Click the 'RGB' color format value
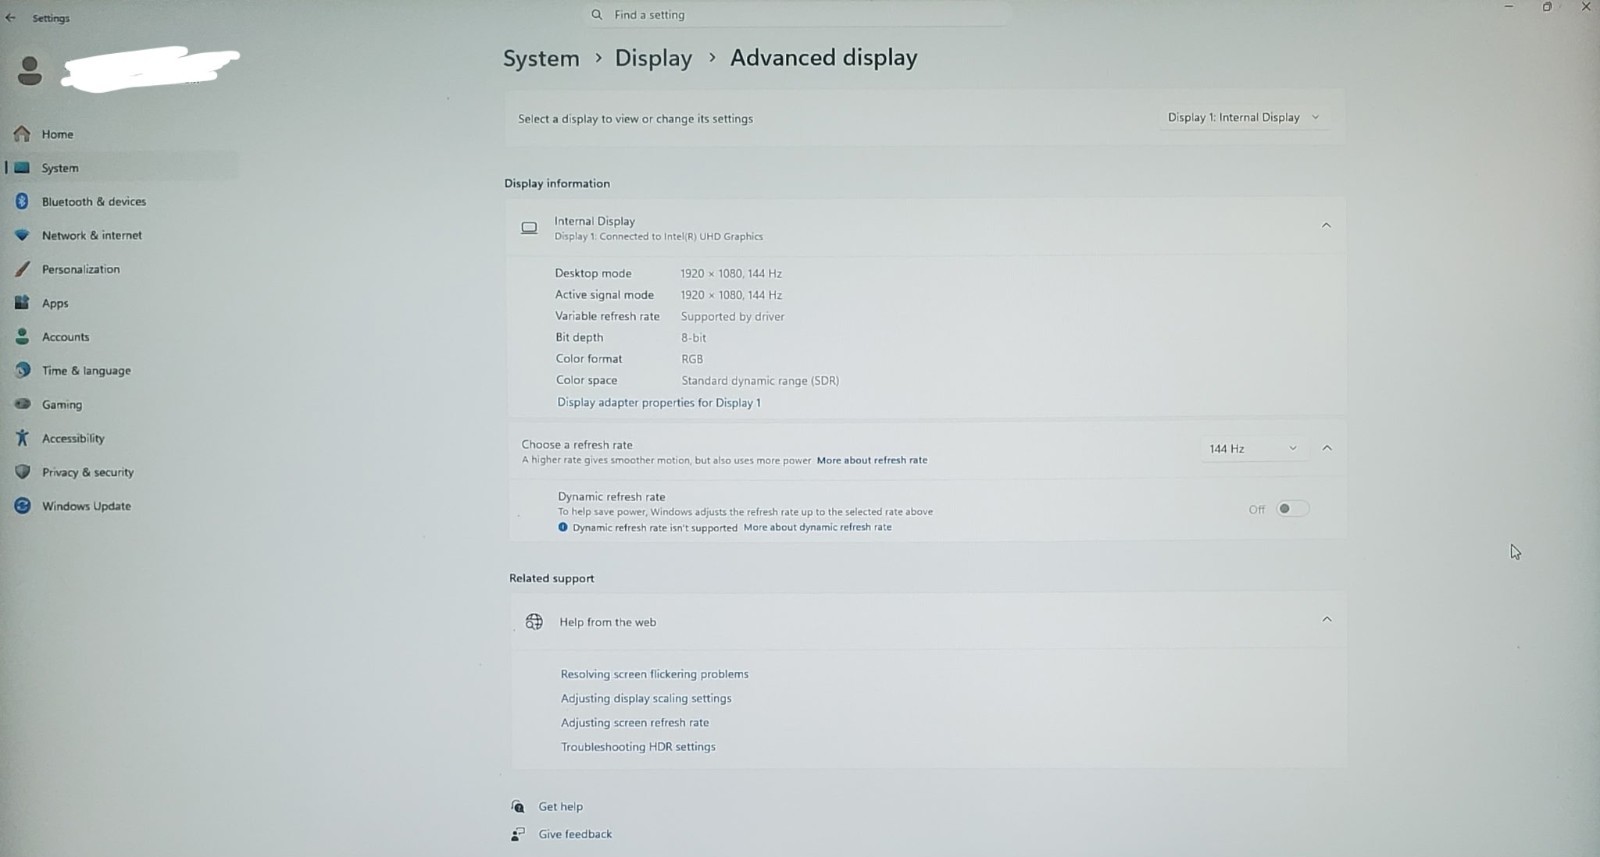Image resolution: width=1600 pixels, height=857 pixels. click(692, 359)
